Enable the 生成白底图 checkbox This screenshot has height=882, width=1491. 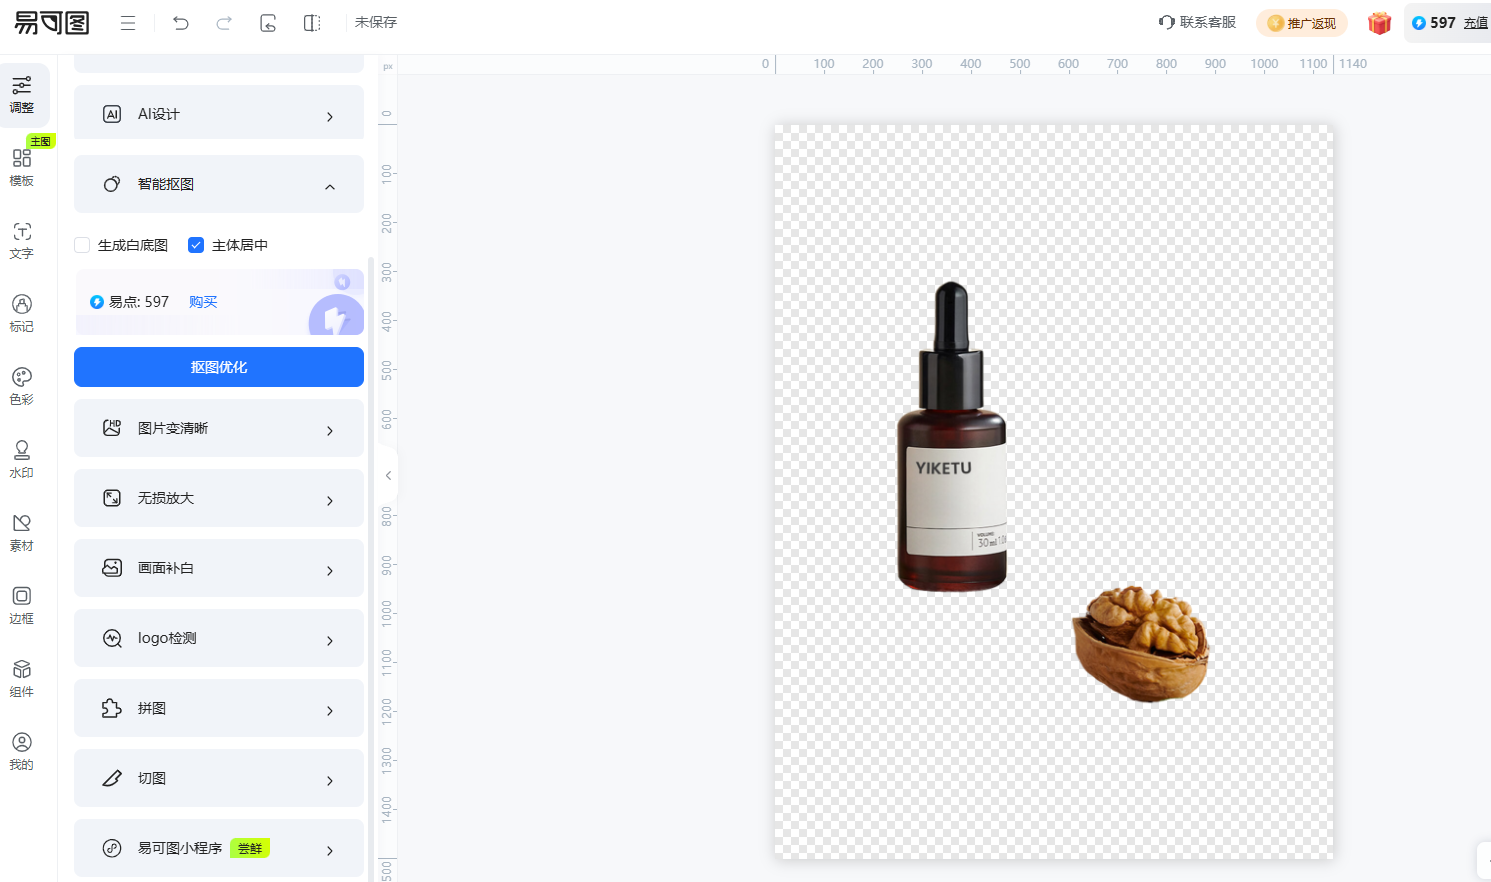click(82, 245)
